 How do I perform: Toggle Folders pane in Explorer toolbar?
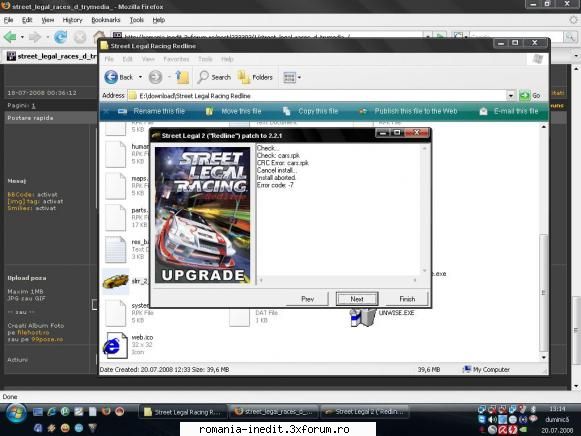(x=255, y=77)
